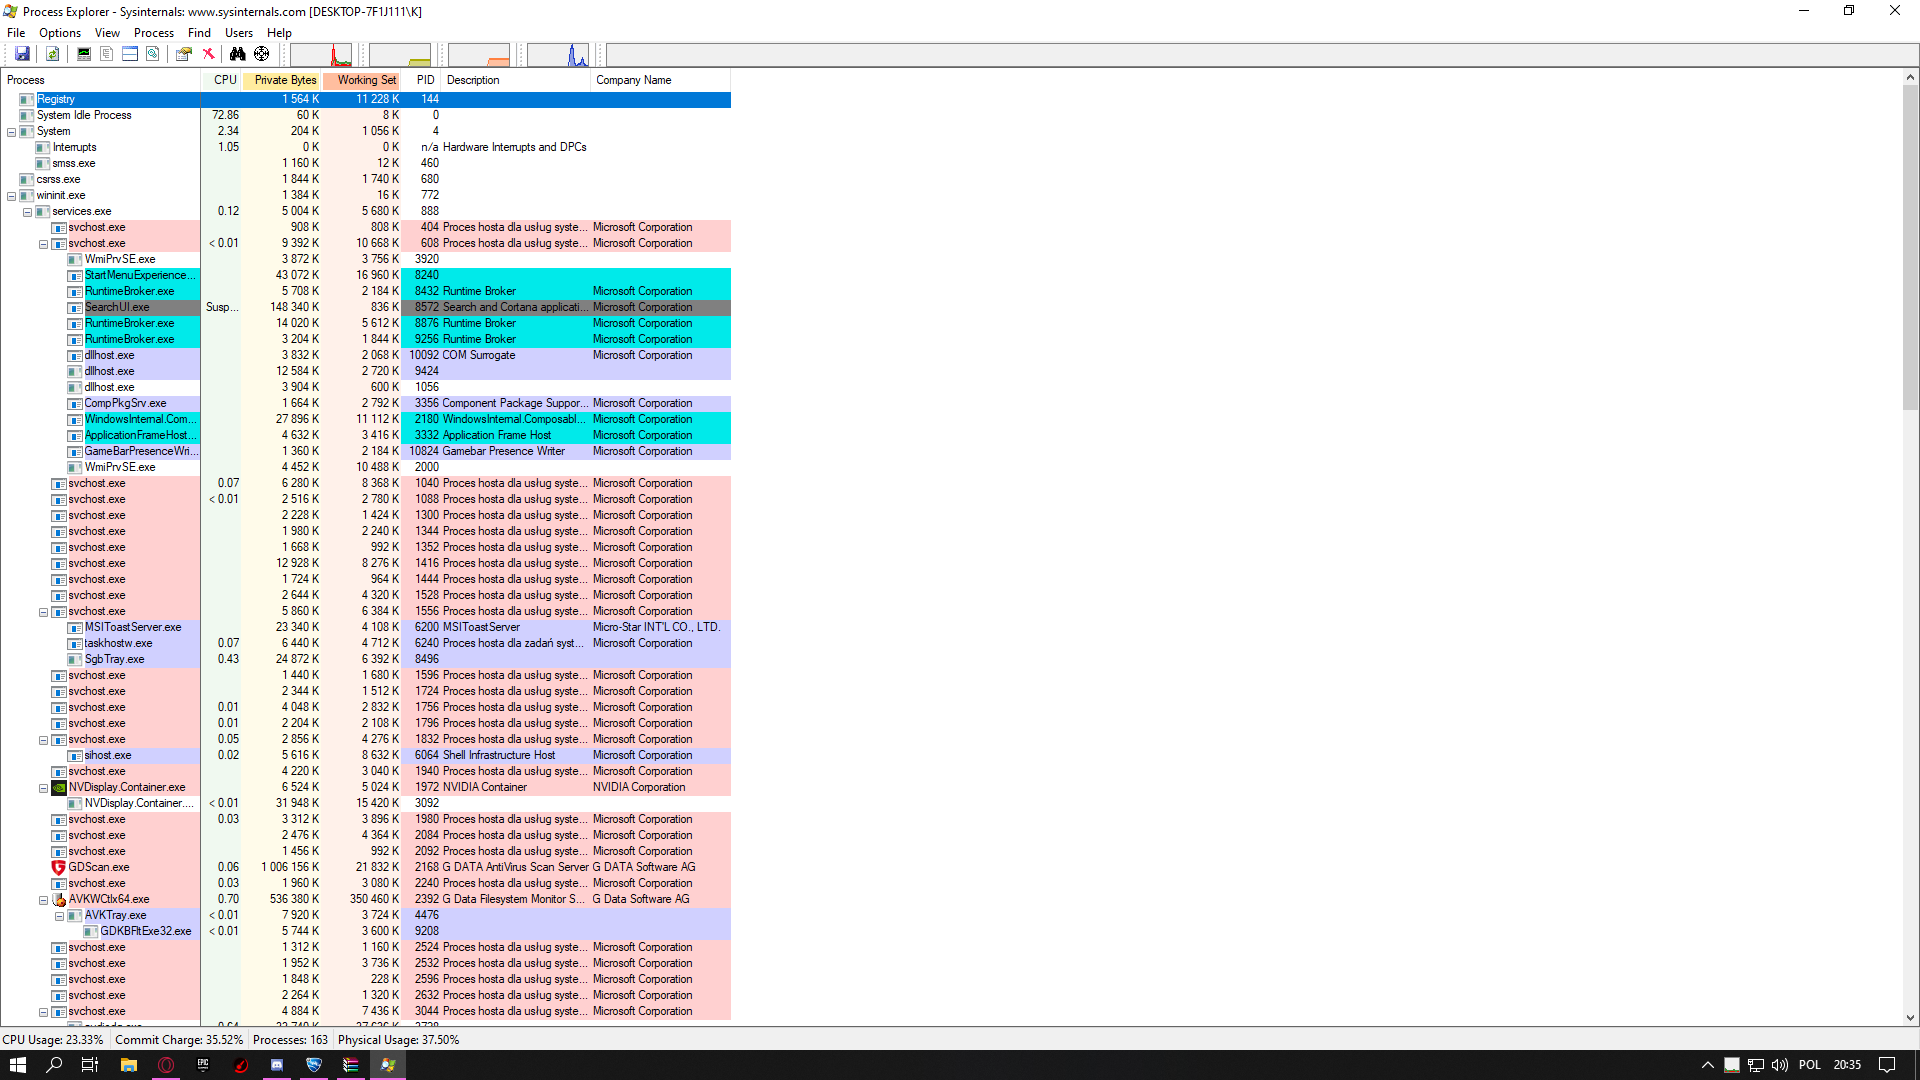Viewport: 1920px width, 1080px height.
Task: Collapse the AVKTray.exe tree node
Action: tap(59, 916)
